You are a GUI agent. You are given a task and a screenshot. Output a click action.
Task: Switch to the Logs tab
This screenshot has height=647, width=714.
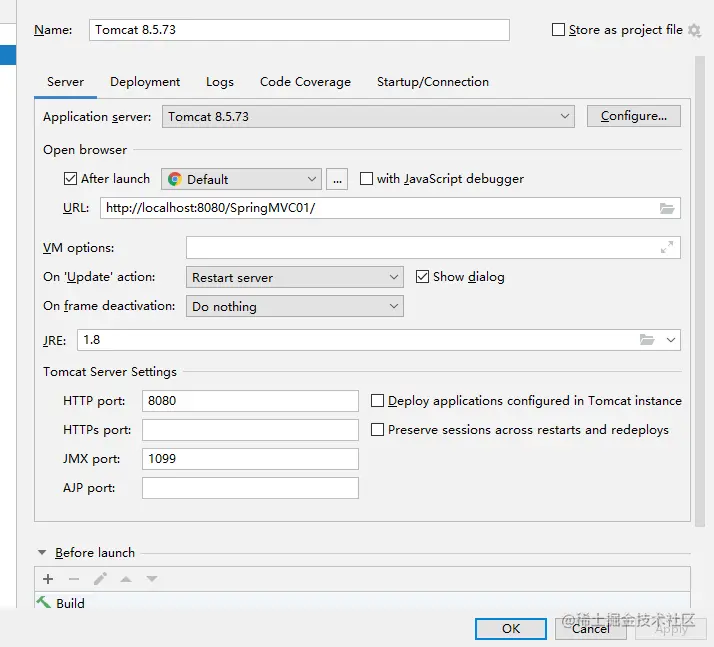point(219,82)
